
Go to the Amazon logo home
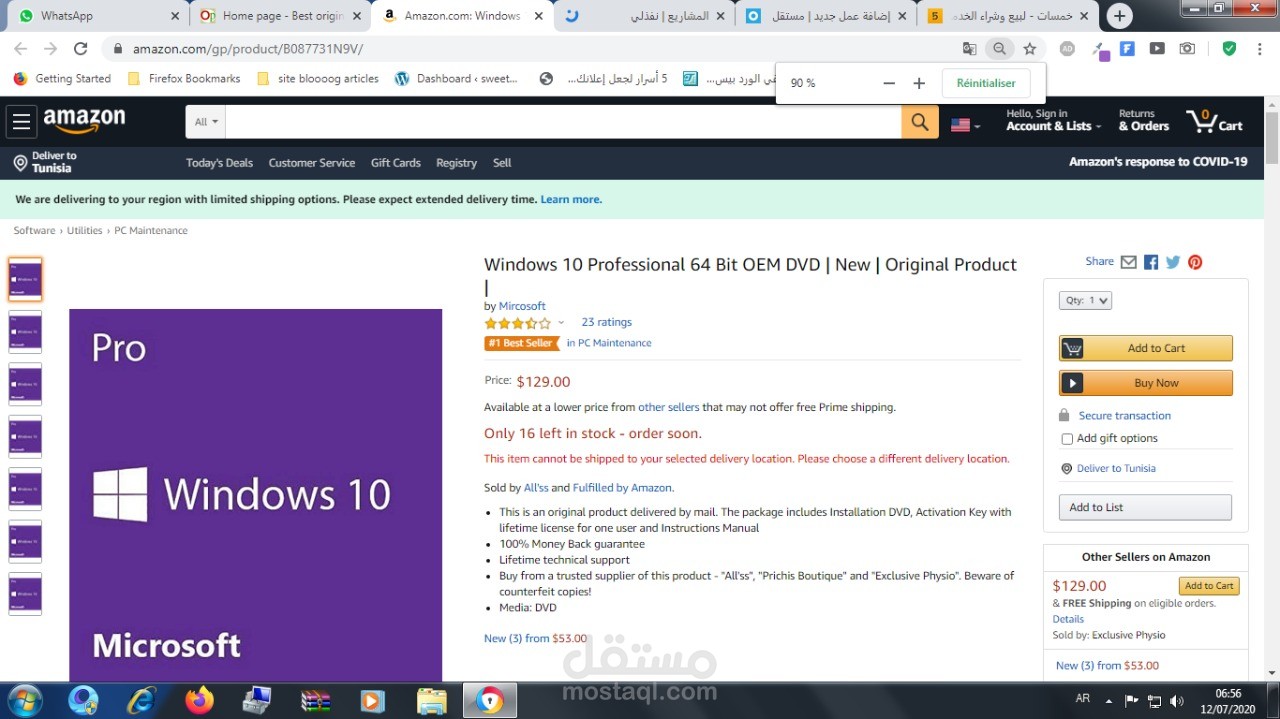point(84,121)
